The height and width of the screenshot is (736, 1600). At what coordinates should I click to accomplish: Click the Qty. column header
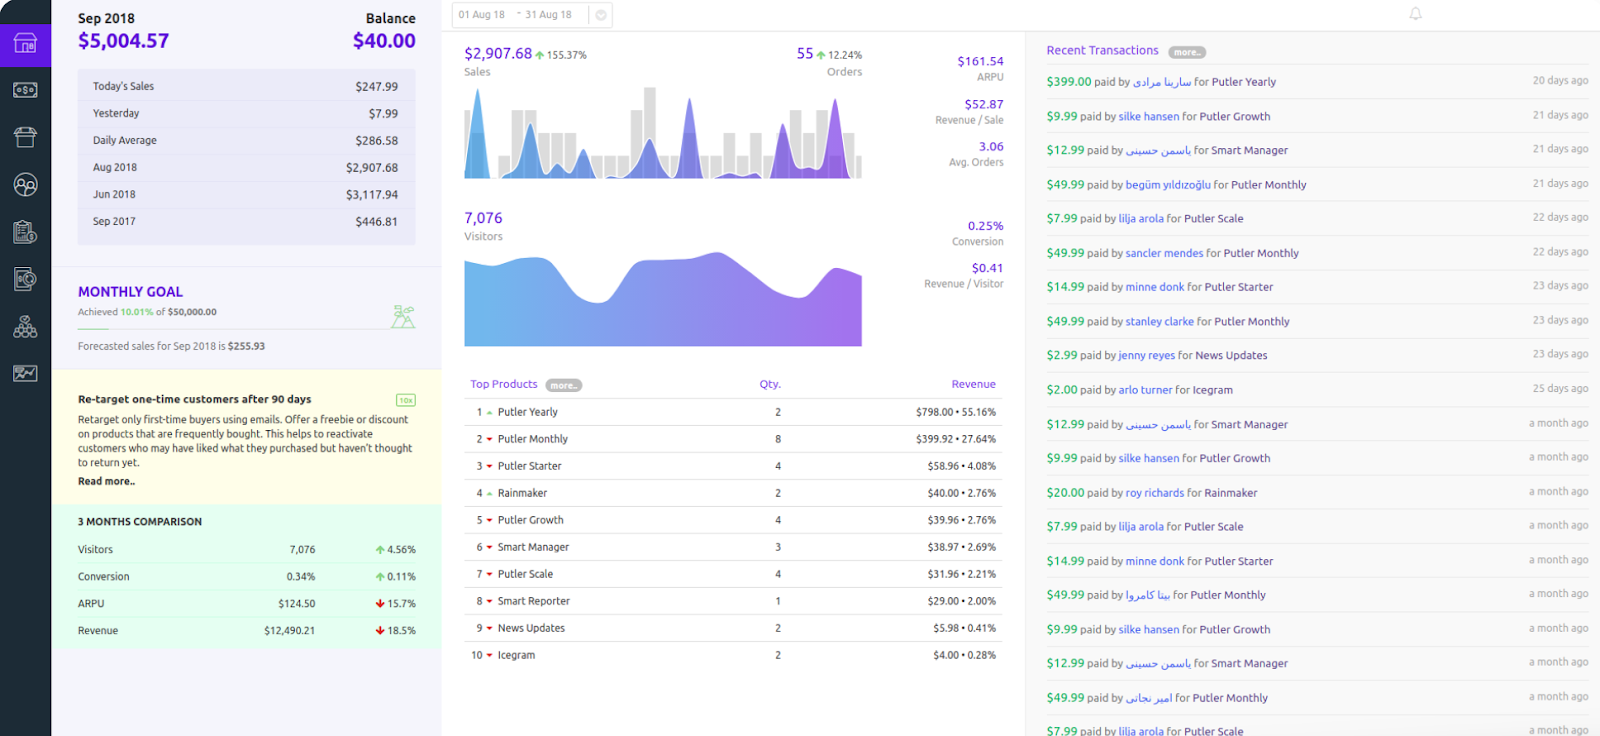click(x=770, y=384)
